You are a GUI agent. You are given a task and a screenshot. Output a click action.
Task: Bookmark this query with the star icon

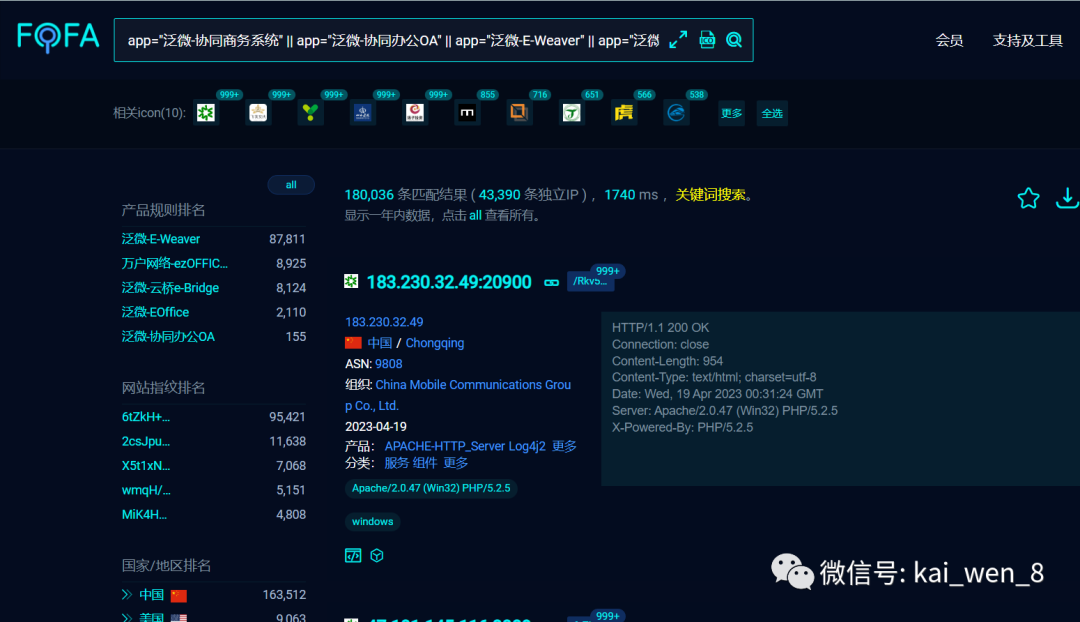click(1028, 198)
